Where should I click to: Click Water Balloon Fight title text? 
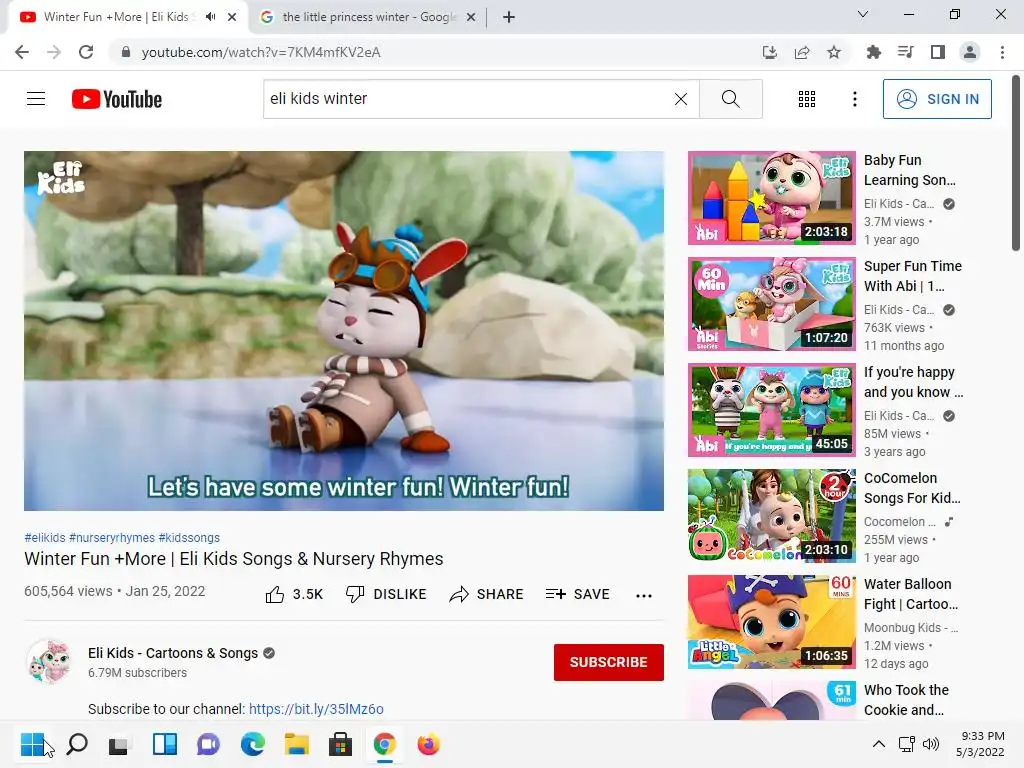911,594
